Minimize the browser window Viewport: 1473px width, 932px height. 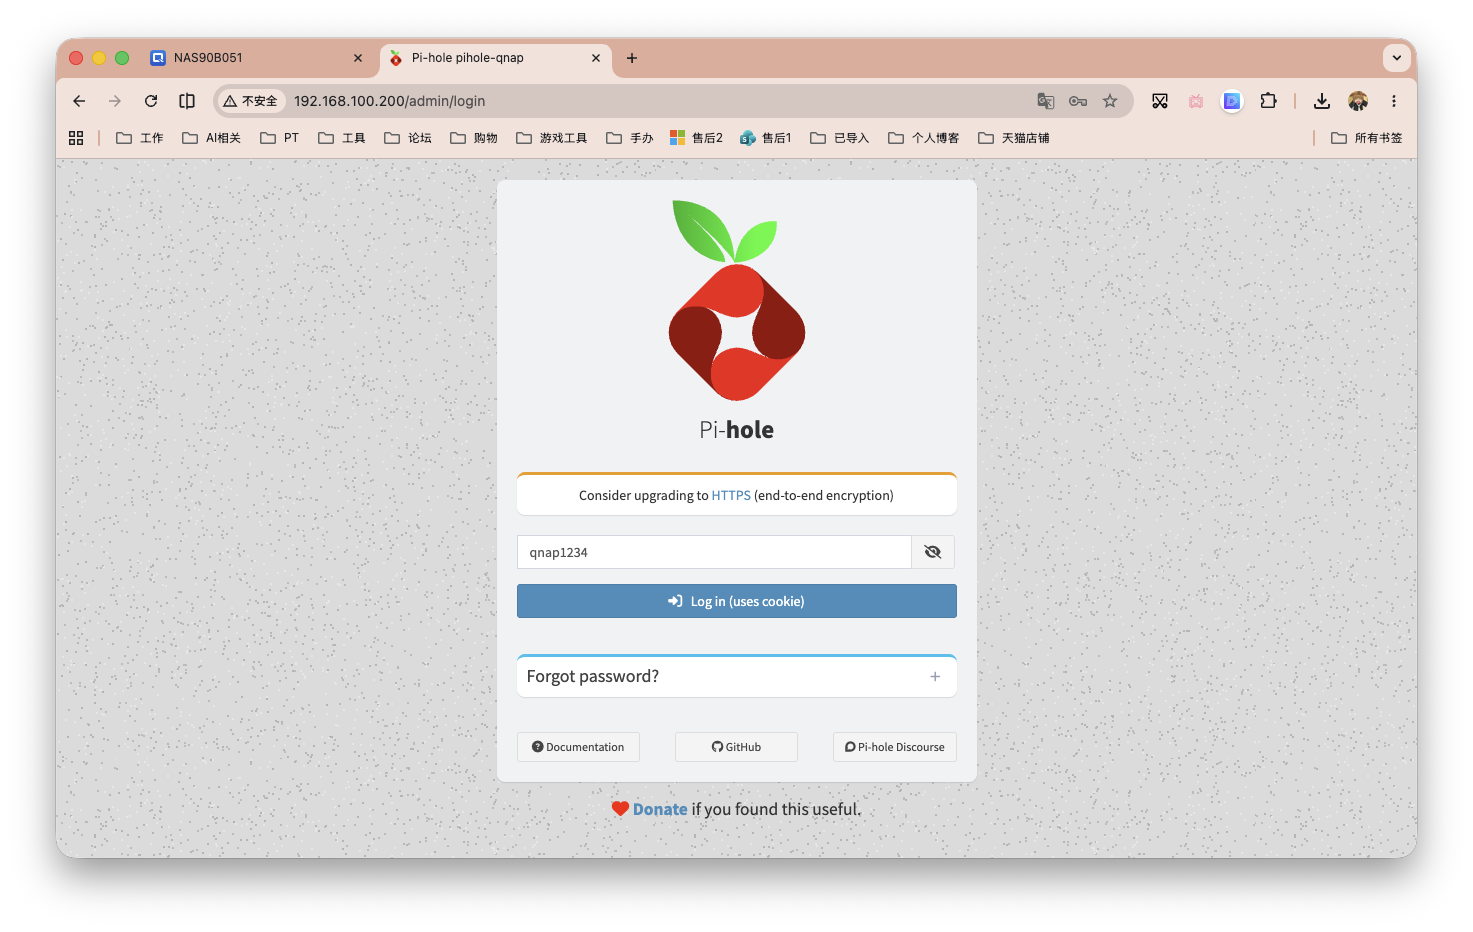99,58
